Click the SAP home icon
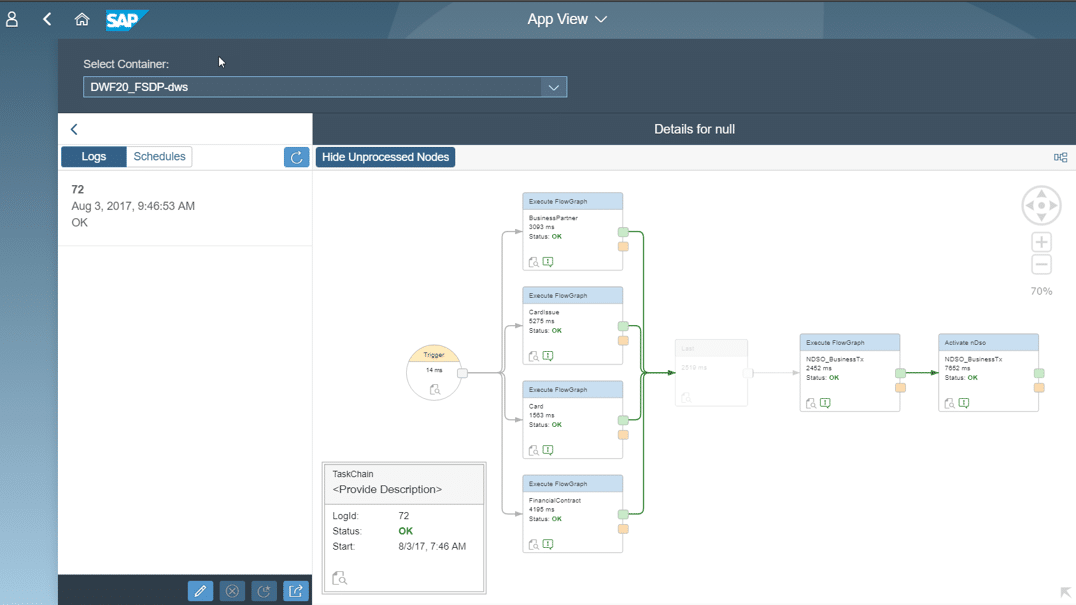Image resolution: width=1076 pixels, height=605 pixels. (x=82, y=19)
